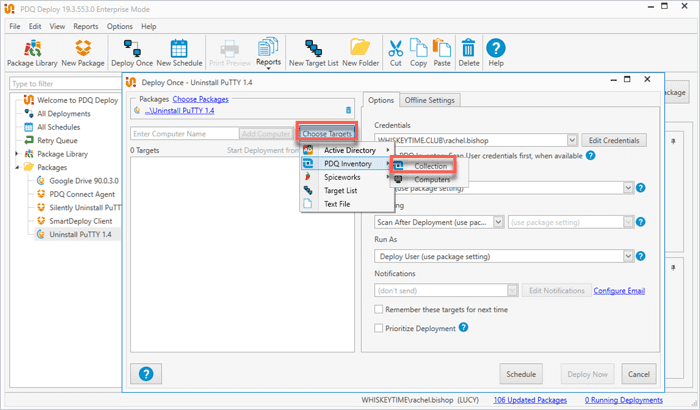
Task: Open the View menu
Action: (57, 26)
